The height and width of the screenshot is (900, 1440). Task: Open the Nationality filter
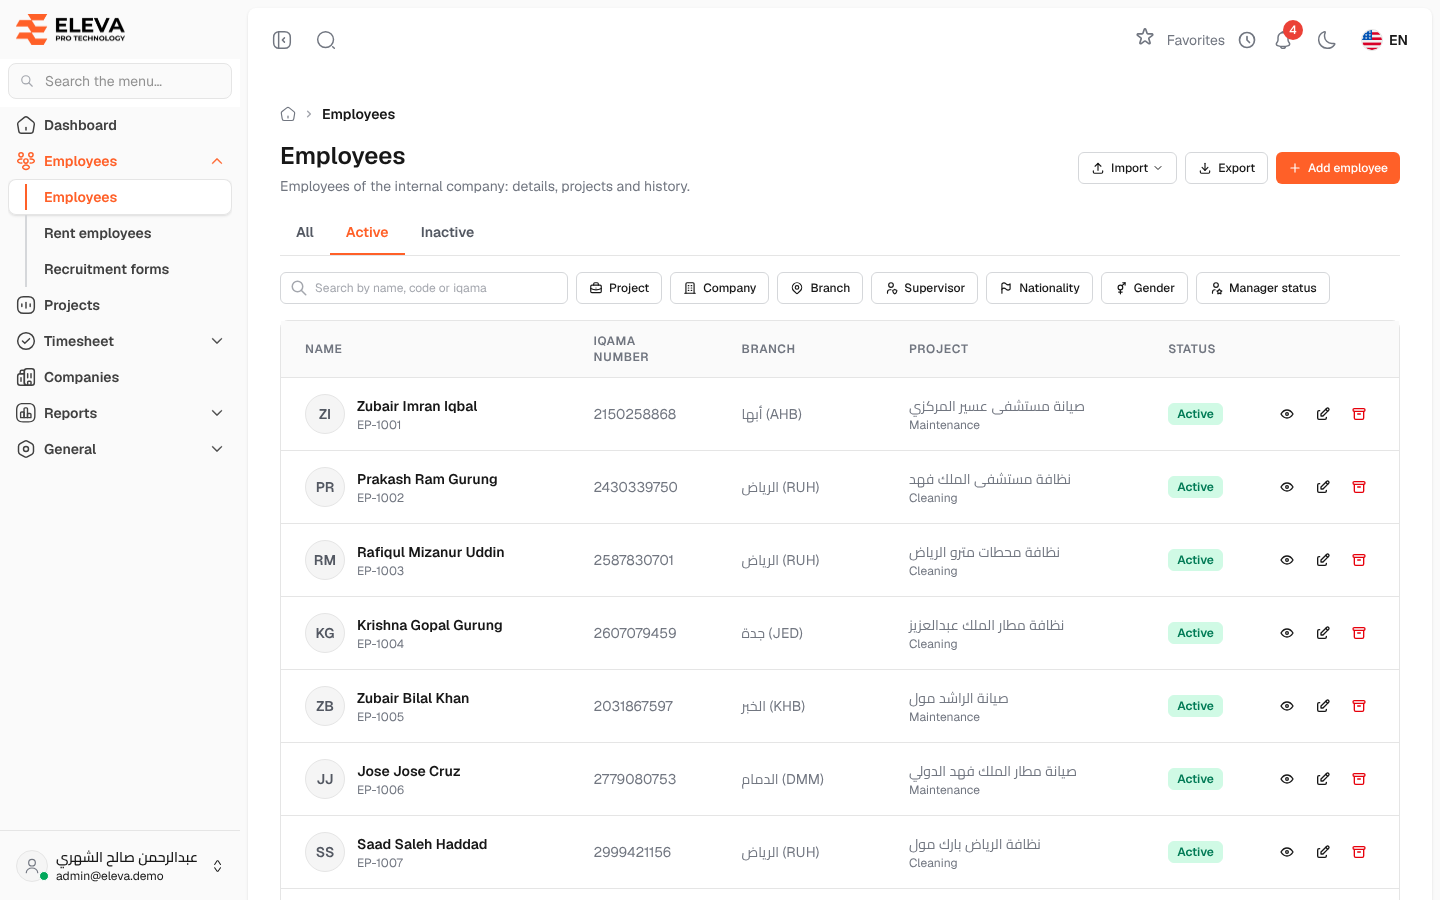[x=1039, y=288]
